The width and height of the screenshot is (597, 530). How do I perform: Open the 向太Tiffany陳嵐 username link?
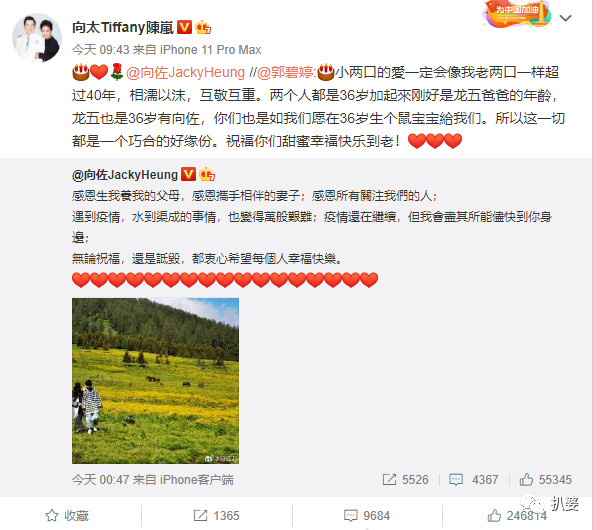[123, 27]
